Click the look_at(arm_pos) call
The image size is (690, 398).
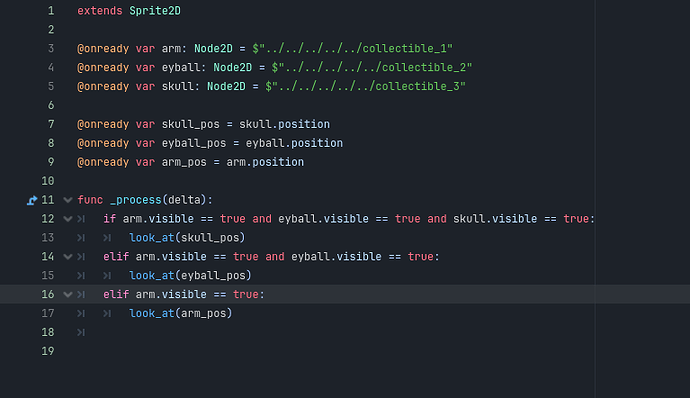[180, 313]
